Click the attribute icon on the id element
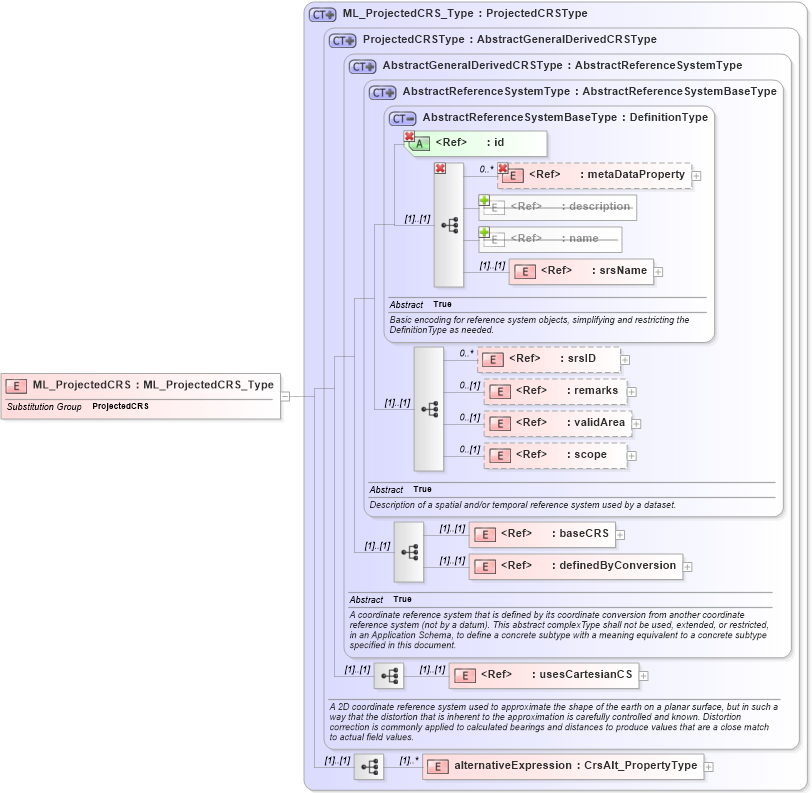The width and height of the screenshot is (812, 793). click(x=419, y=142)
